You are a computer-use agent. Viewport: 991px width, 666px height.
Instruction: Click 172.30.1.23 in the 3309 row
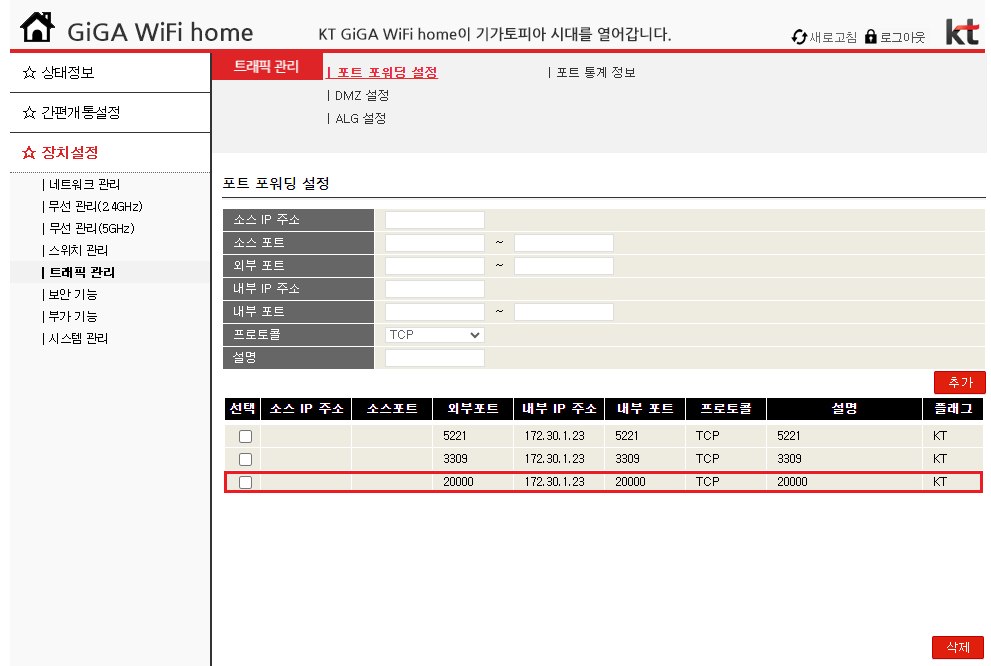pos(554,459)
